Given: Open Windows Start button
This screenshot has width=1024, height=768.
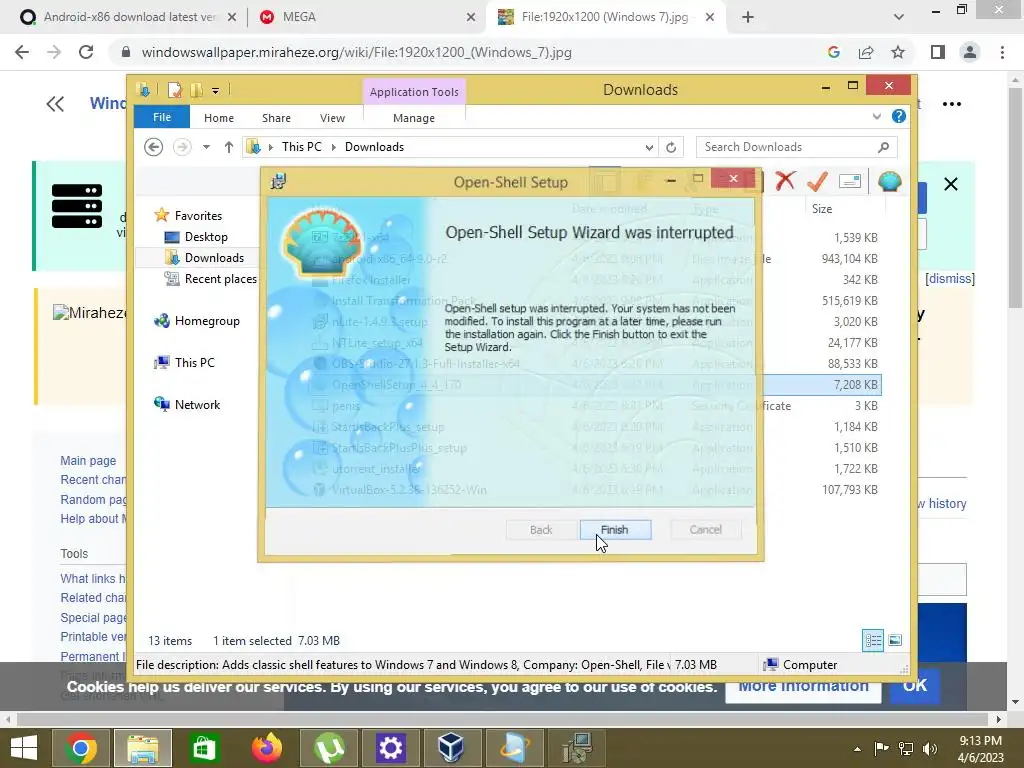Looking at the screenshot, I should pyautogui.click(x=24, y=748).
